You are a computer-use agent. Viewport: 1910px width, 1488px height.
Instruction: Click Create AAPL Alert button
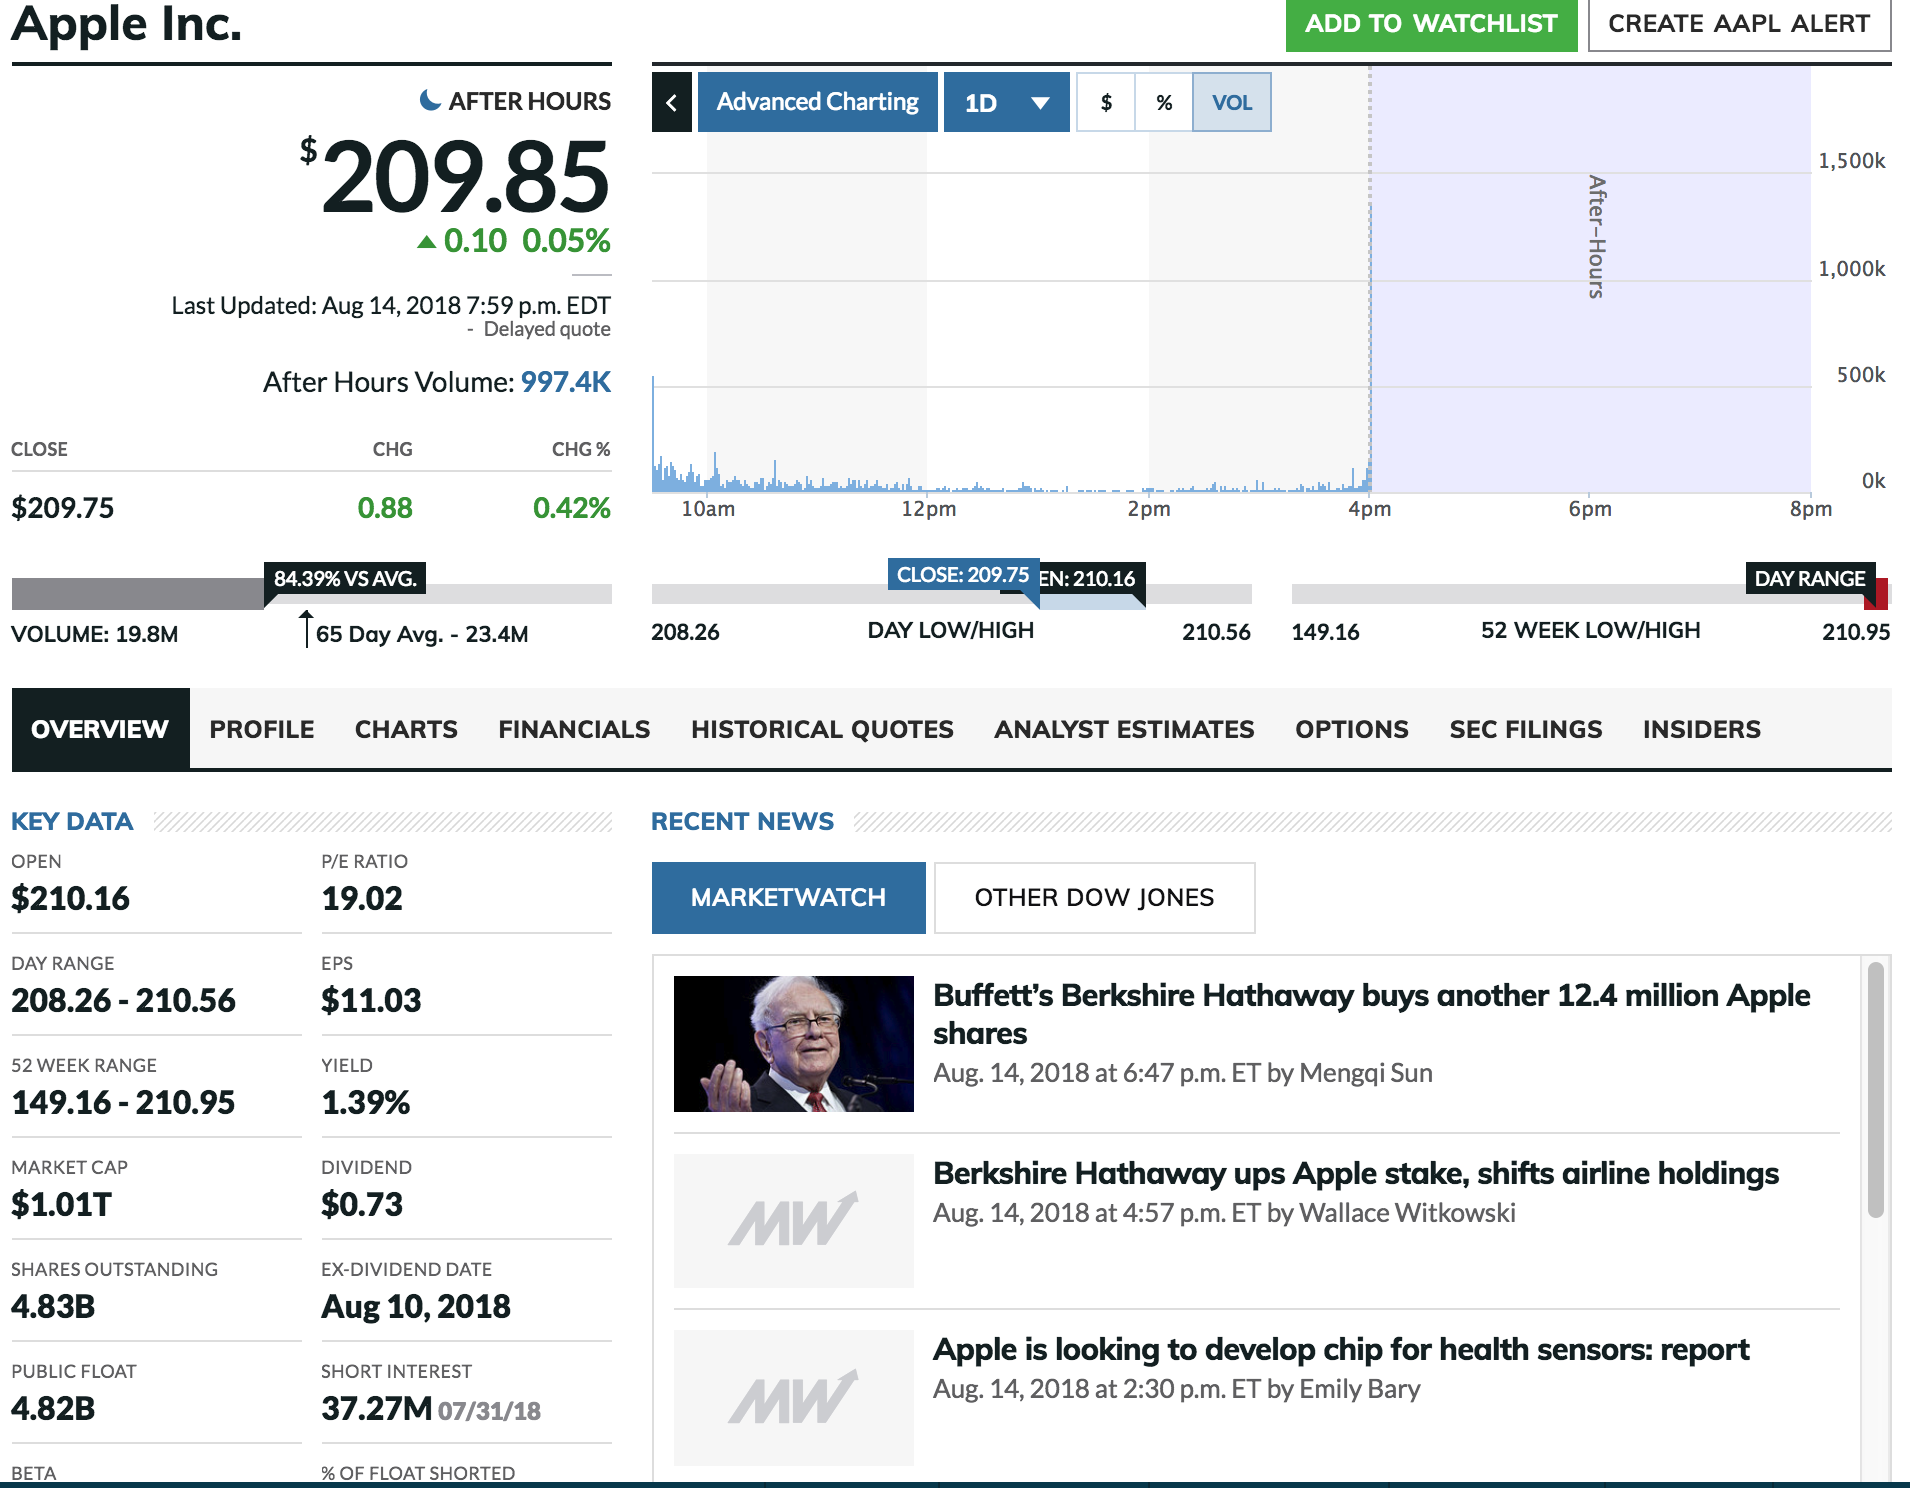(x=1739, y=24)
